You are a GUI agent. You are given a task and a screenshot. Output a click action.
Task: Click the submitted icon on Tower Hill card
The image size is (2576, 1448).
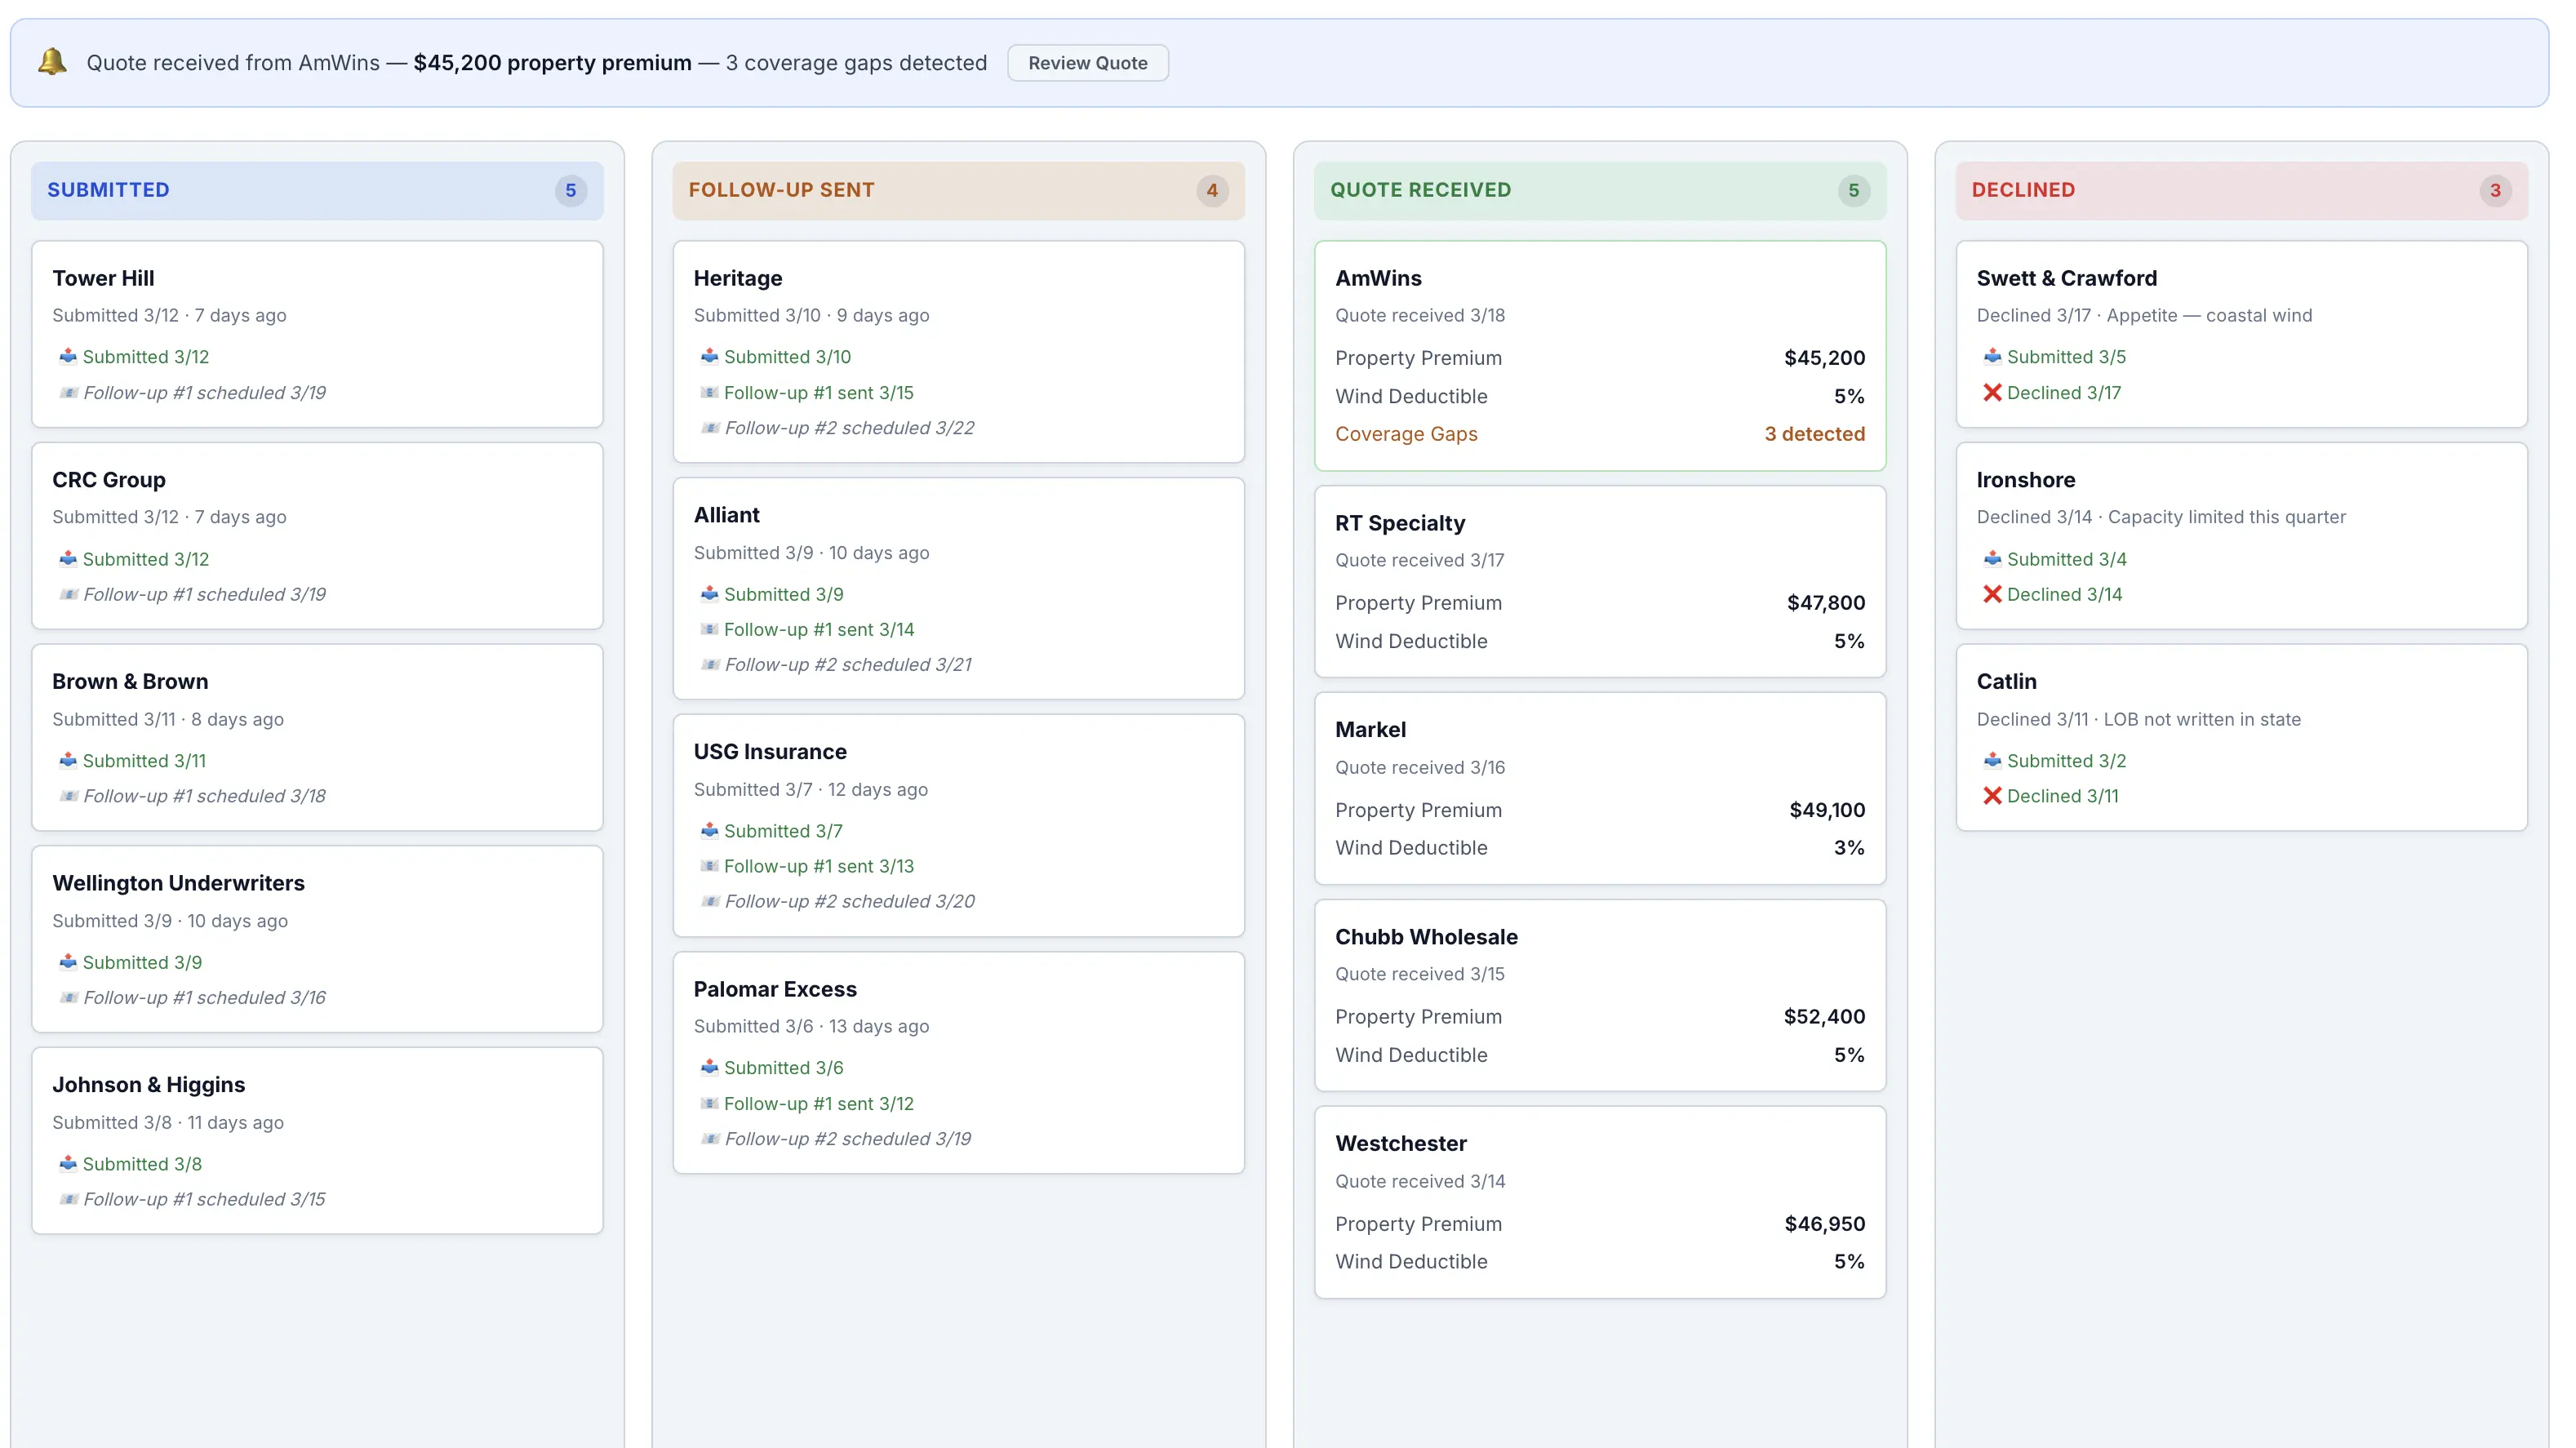tap(68, 357)
